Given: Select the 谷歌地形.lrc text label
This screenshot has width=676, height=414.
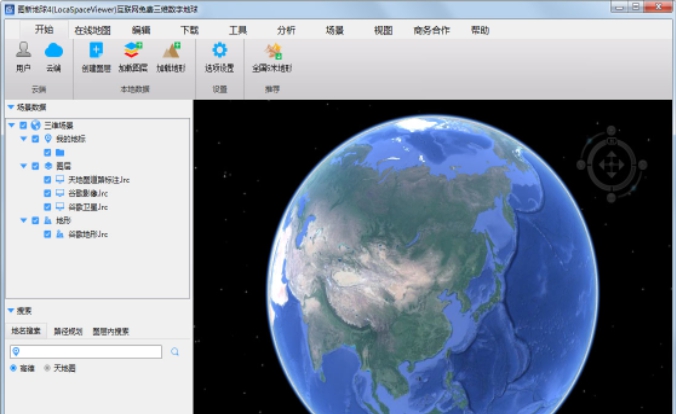Looking at the screenshot, I should (88, 234).
